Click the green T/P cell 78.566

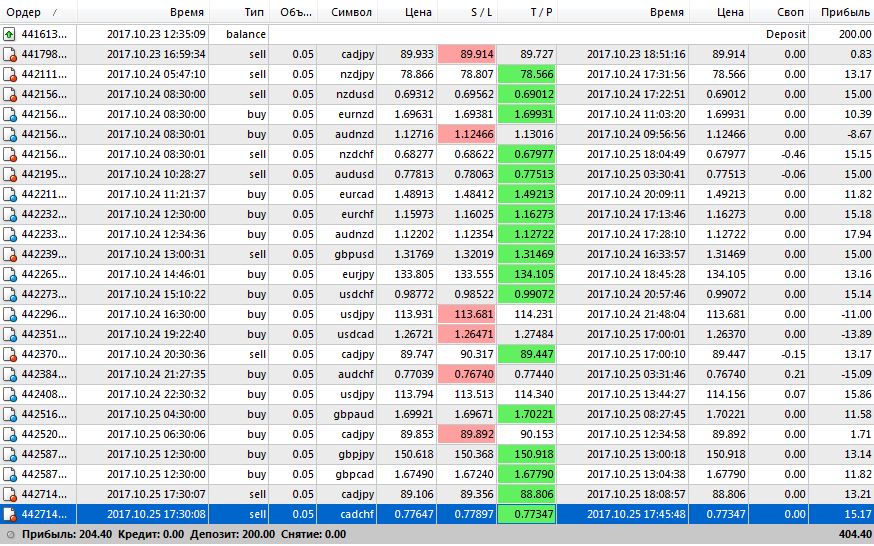point(527,75)
